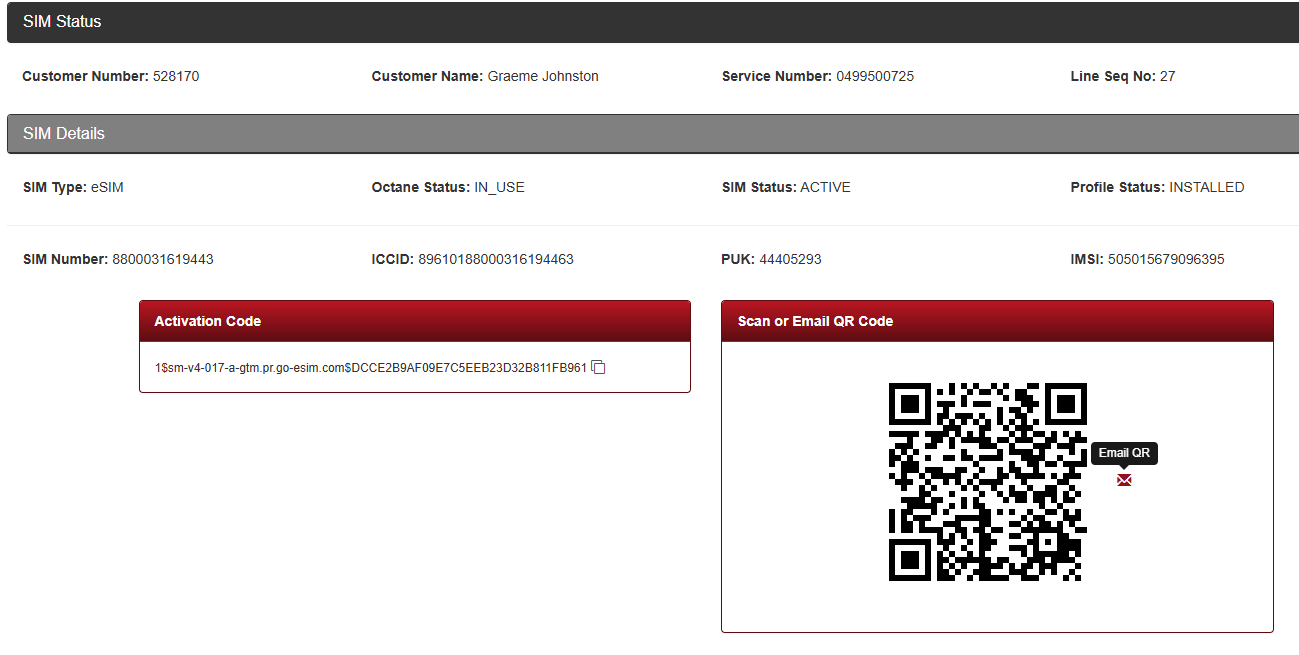Click the Scan or Email QR Code header
Viewport: 1299px width, 655px height.
pos(997,321)
